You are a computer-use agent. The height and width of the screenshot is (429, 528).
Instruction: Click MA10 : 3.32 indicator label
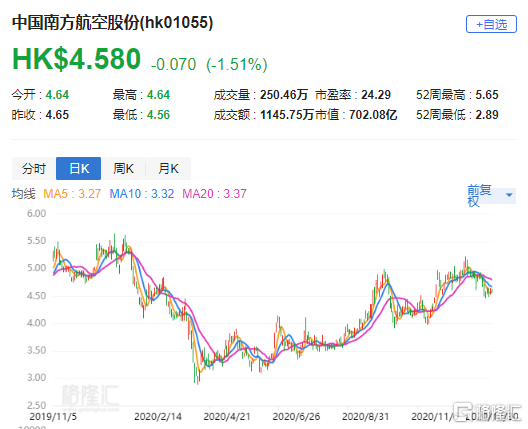(142, 194)
